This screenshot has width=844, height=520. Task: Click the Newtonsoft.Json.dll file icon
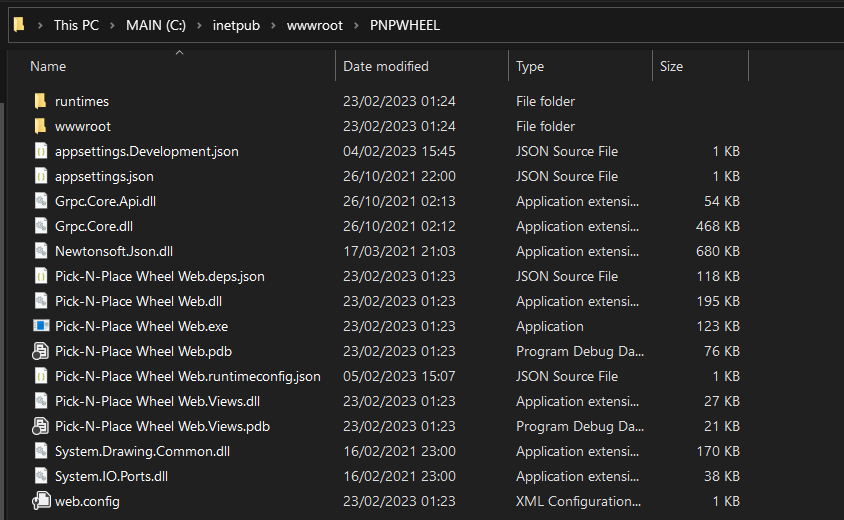point(41,251)
